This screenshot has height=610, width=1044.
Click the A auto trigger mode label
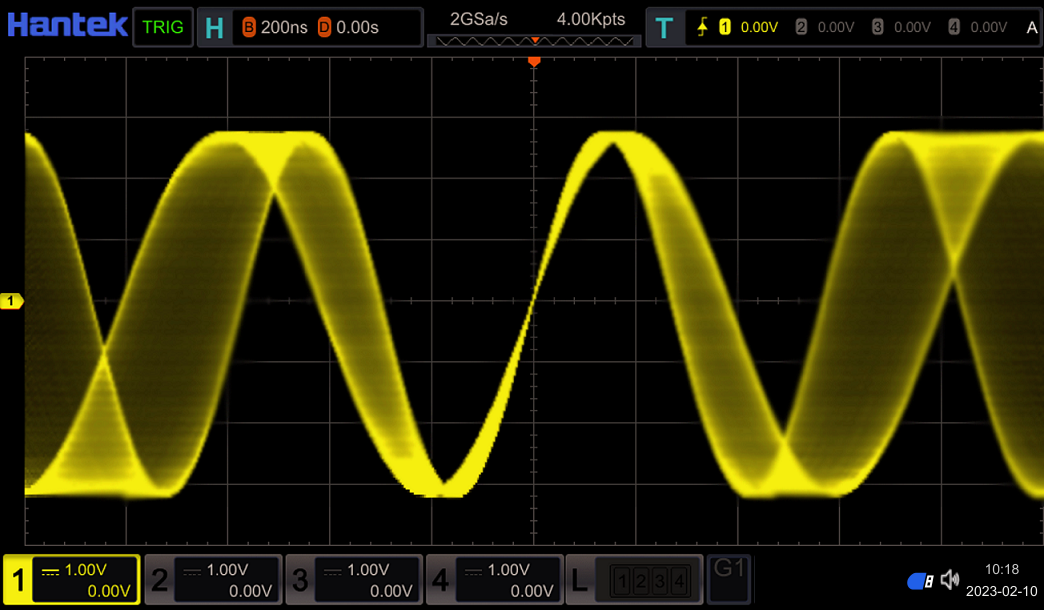[x=1032, y=27]
